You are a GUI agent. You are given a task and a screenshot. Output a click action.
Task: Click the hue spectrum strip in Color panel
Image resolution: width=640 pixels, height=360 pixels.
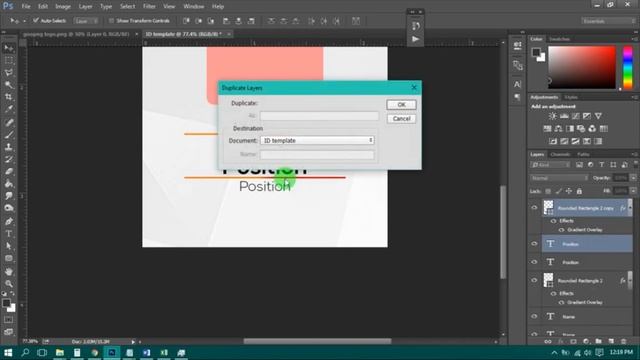click(628, 68)
